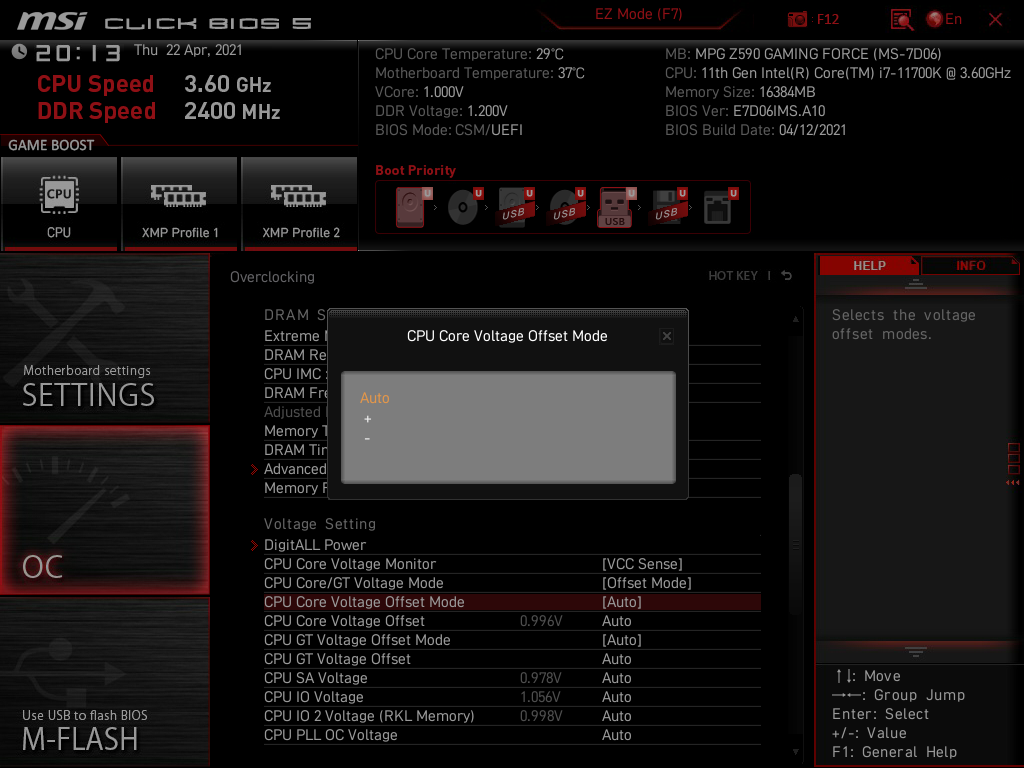Select the USB CD/DVD boot device icon
This screenshot has width=1024, height=768.
click(566, 207)
